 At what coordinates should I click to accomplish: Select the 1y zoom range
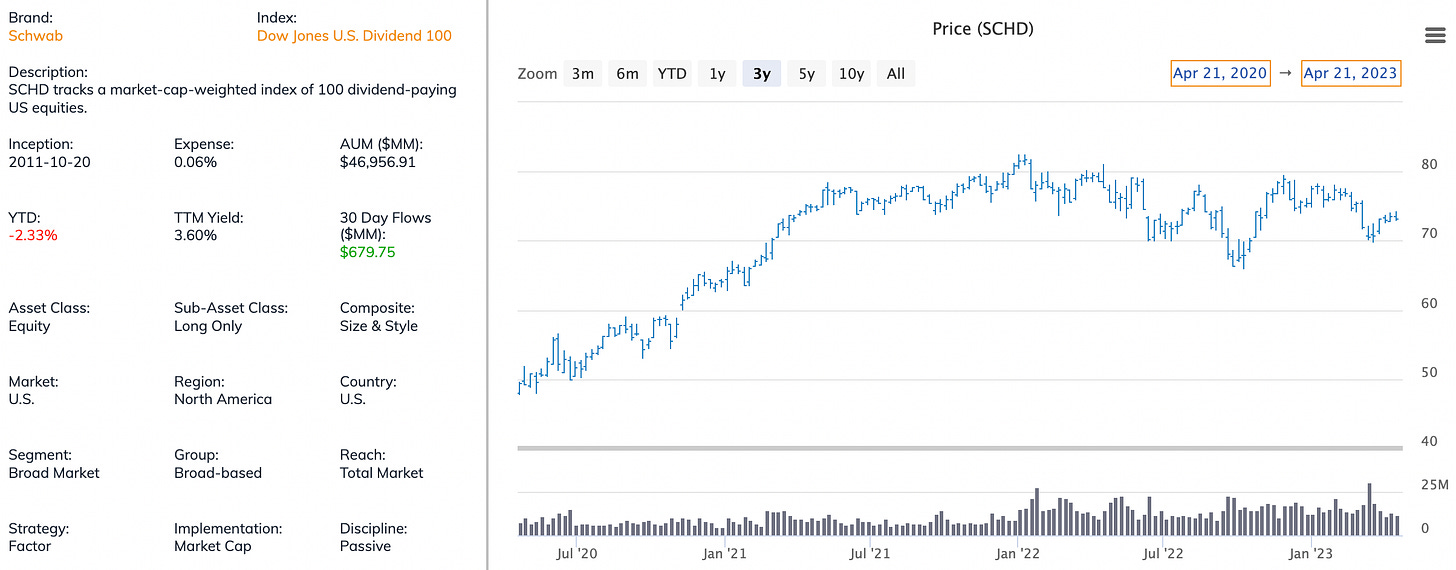717,73
